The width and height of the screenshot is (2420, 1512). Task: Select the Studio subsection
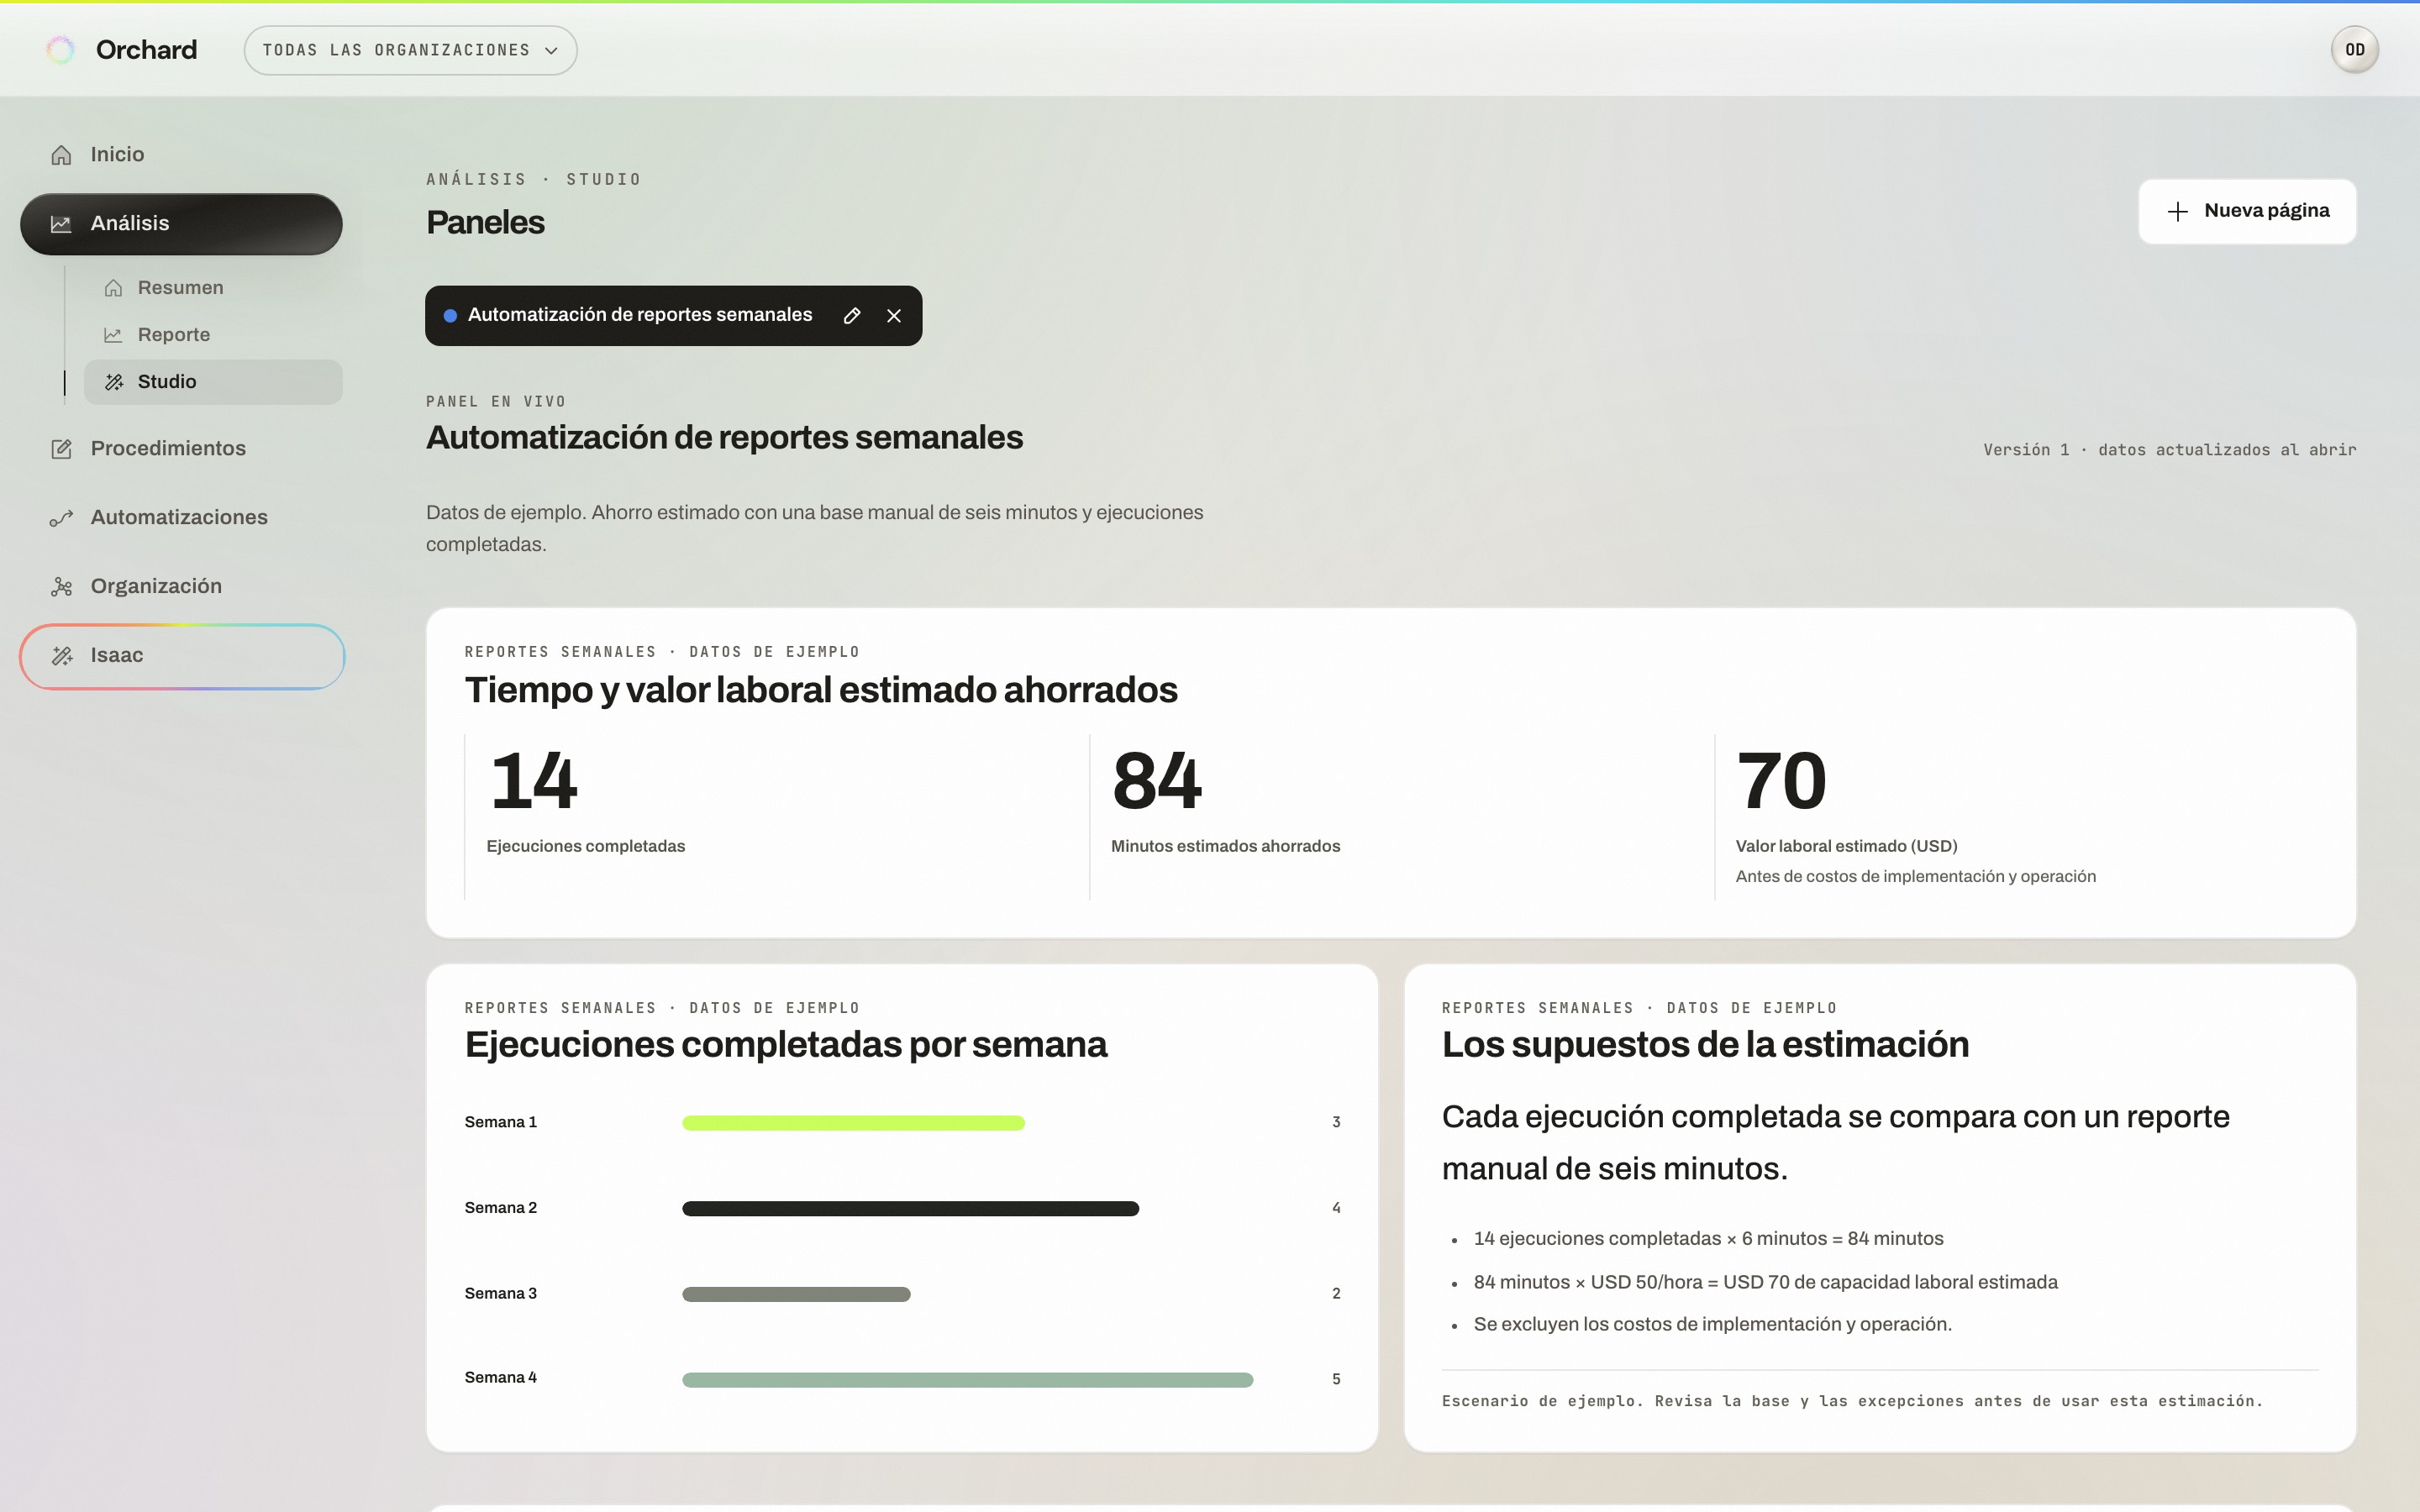click(213, 382)
